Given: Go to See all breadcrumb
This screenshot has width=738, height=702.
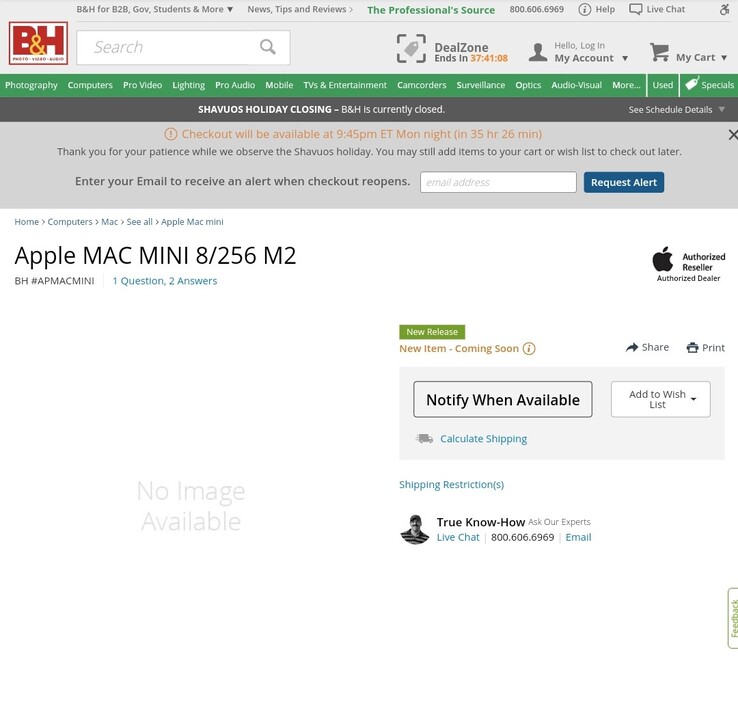Looking at the screenshot, I should tap(139, 222).
